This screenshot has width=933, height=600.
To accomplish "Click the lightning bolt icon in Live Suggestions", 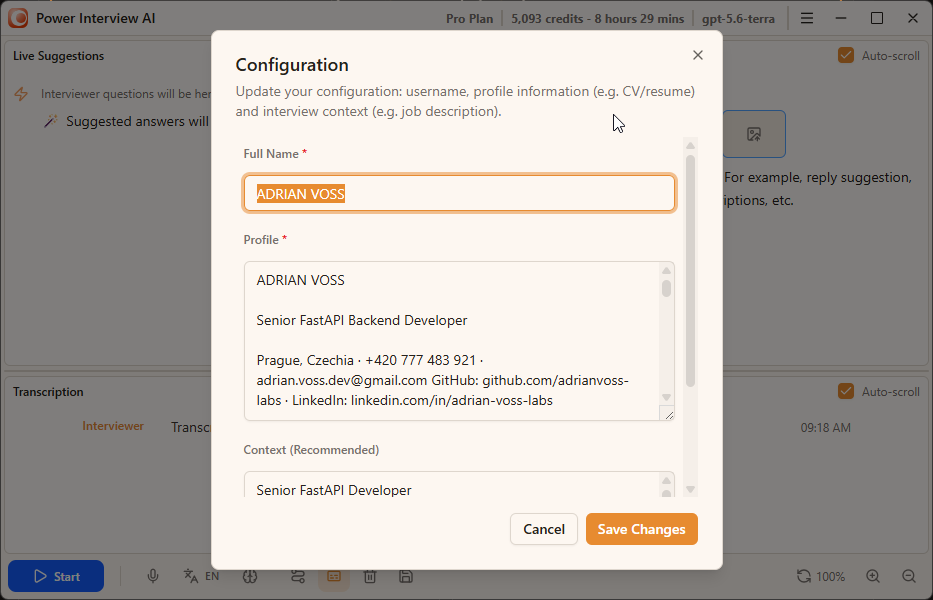I will tap(21, 94).
